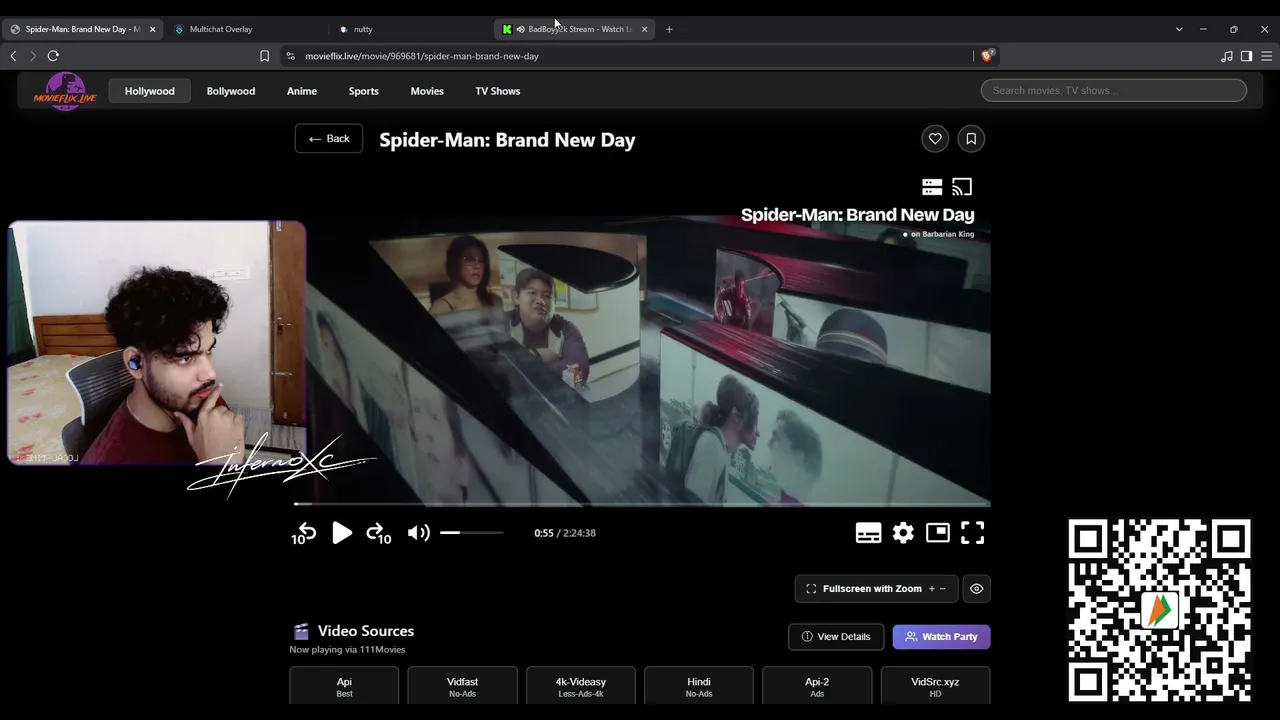This screenshot has width=1280, height=720.
Task: Open the browser main menu
Action: (1266, 56)
